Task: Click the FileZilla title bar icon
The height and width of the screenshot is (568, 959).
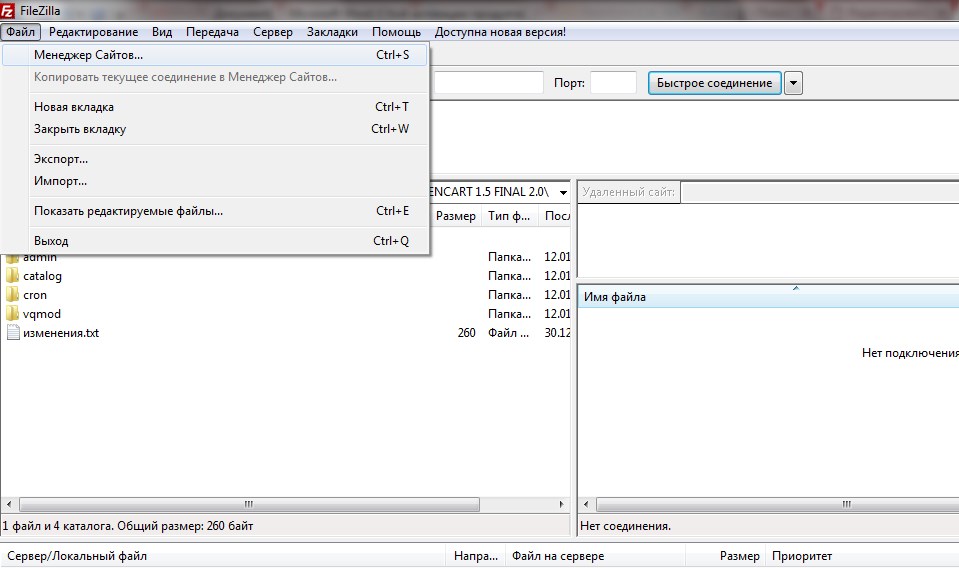Action: (7, 10)
